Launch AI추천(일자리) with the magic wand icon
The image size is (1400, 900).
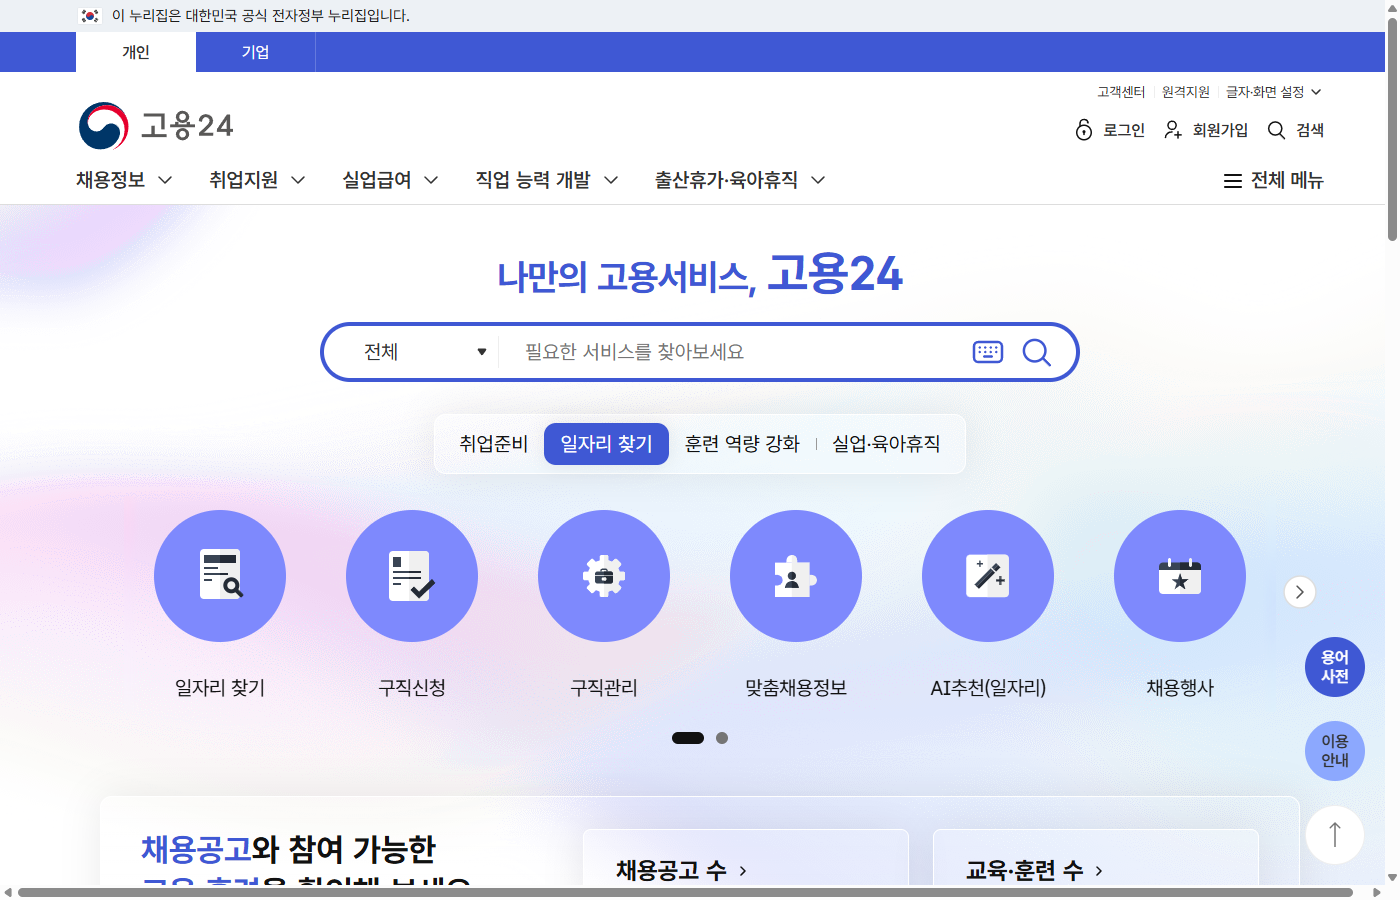coord(988,576)
